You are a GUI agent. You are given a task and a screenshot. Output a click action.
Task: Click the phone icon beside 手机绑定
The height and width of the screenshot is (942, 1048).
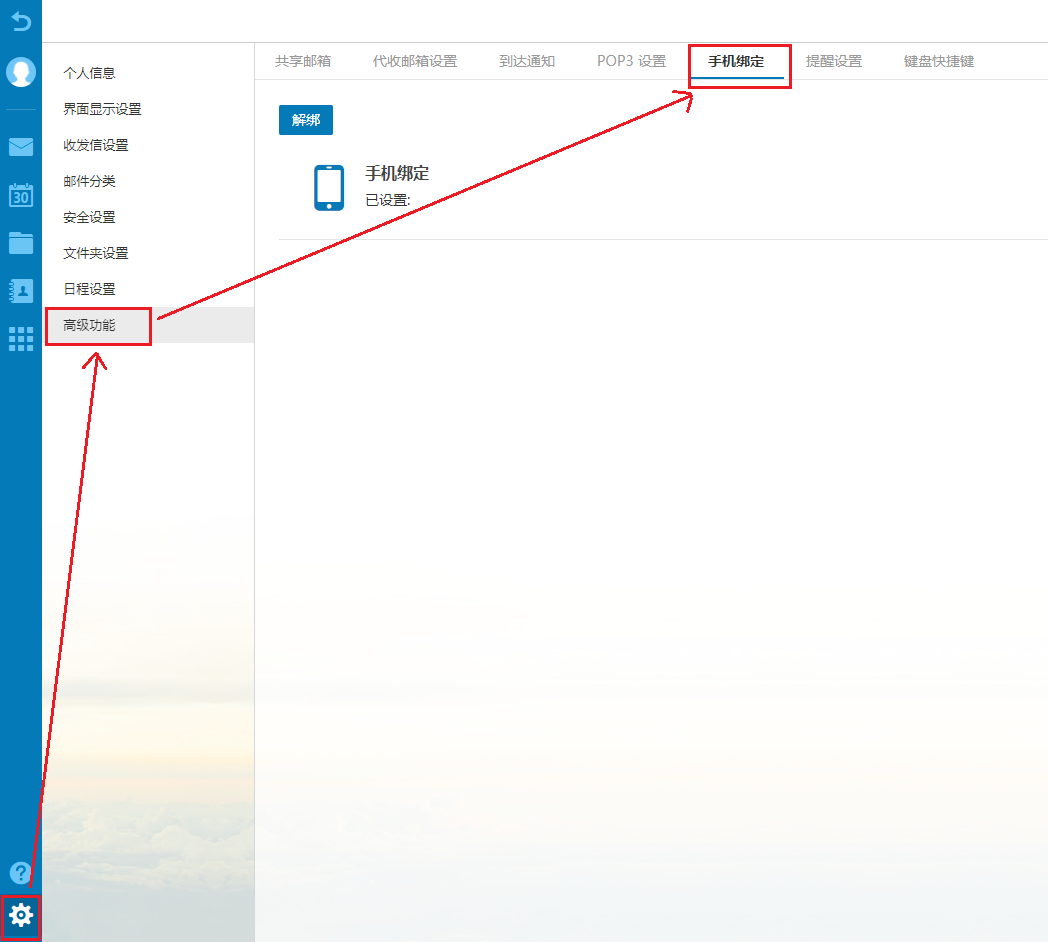(x=329, y=188)
